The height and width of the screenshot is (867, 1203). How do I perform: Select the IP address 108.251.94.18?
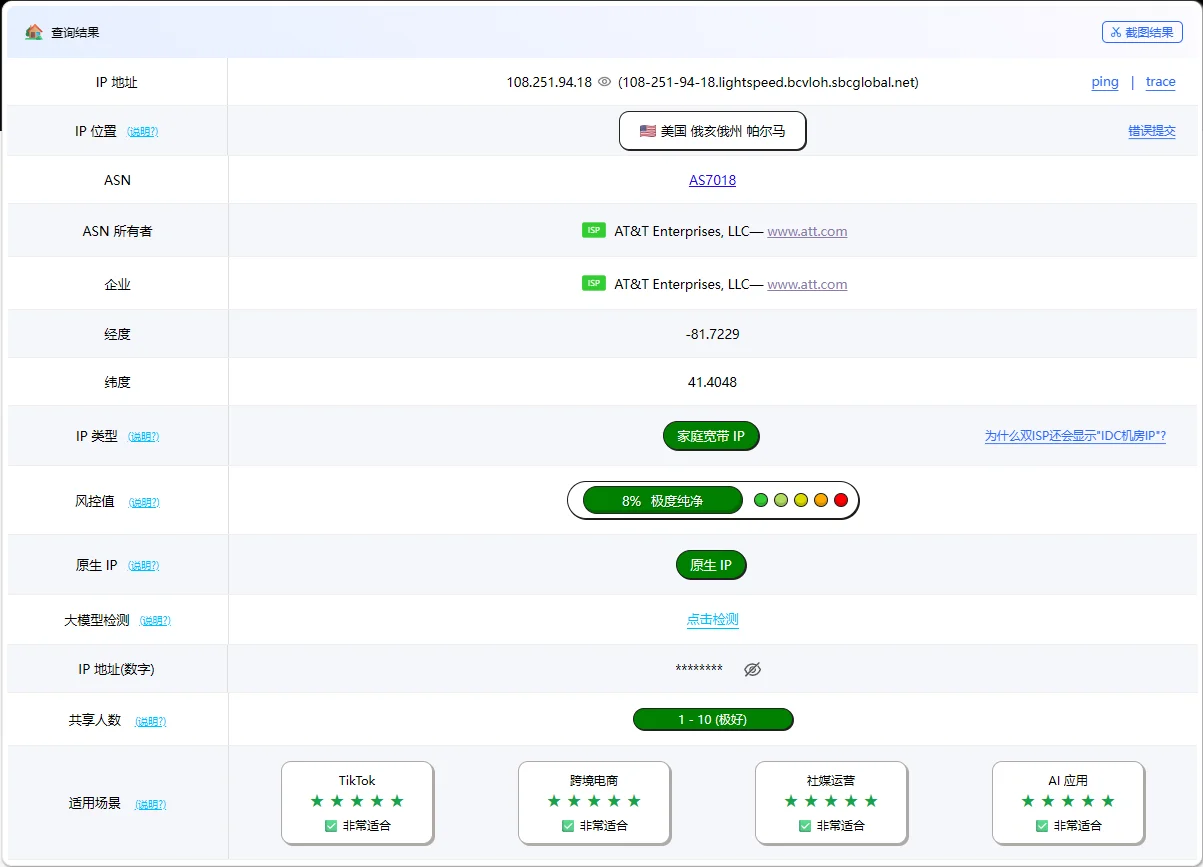(549, 82)
